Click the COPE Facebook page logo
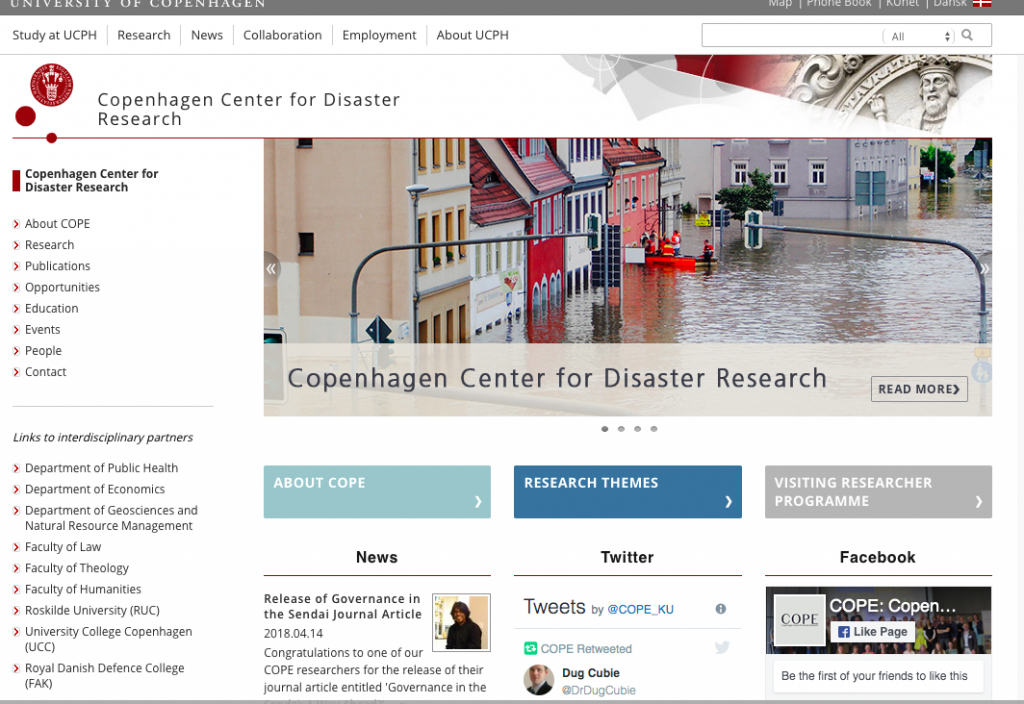The image size is (1024, 704). (x=799, y=619)
